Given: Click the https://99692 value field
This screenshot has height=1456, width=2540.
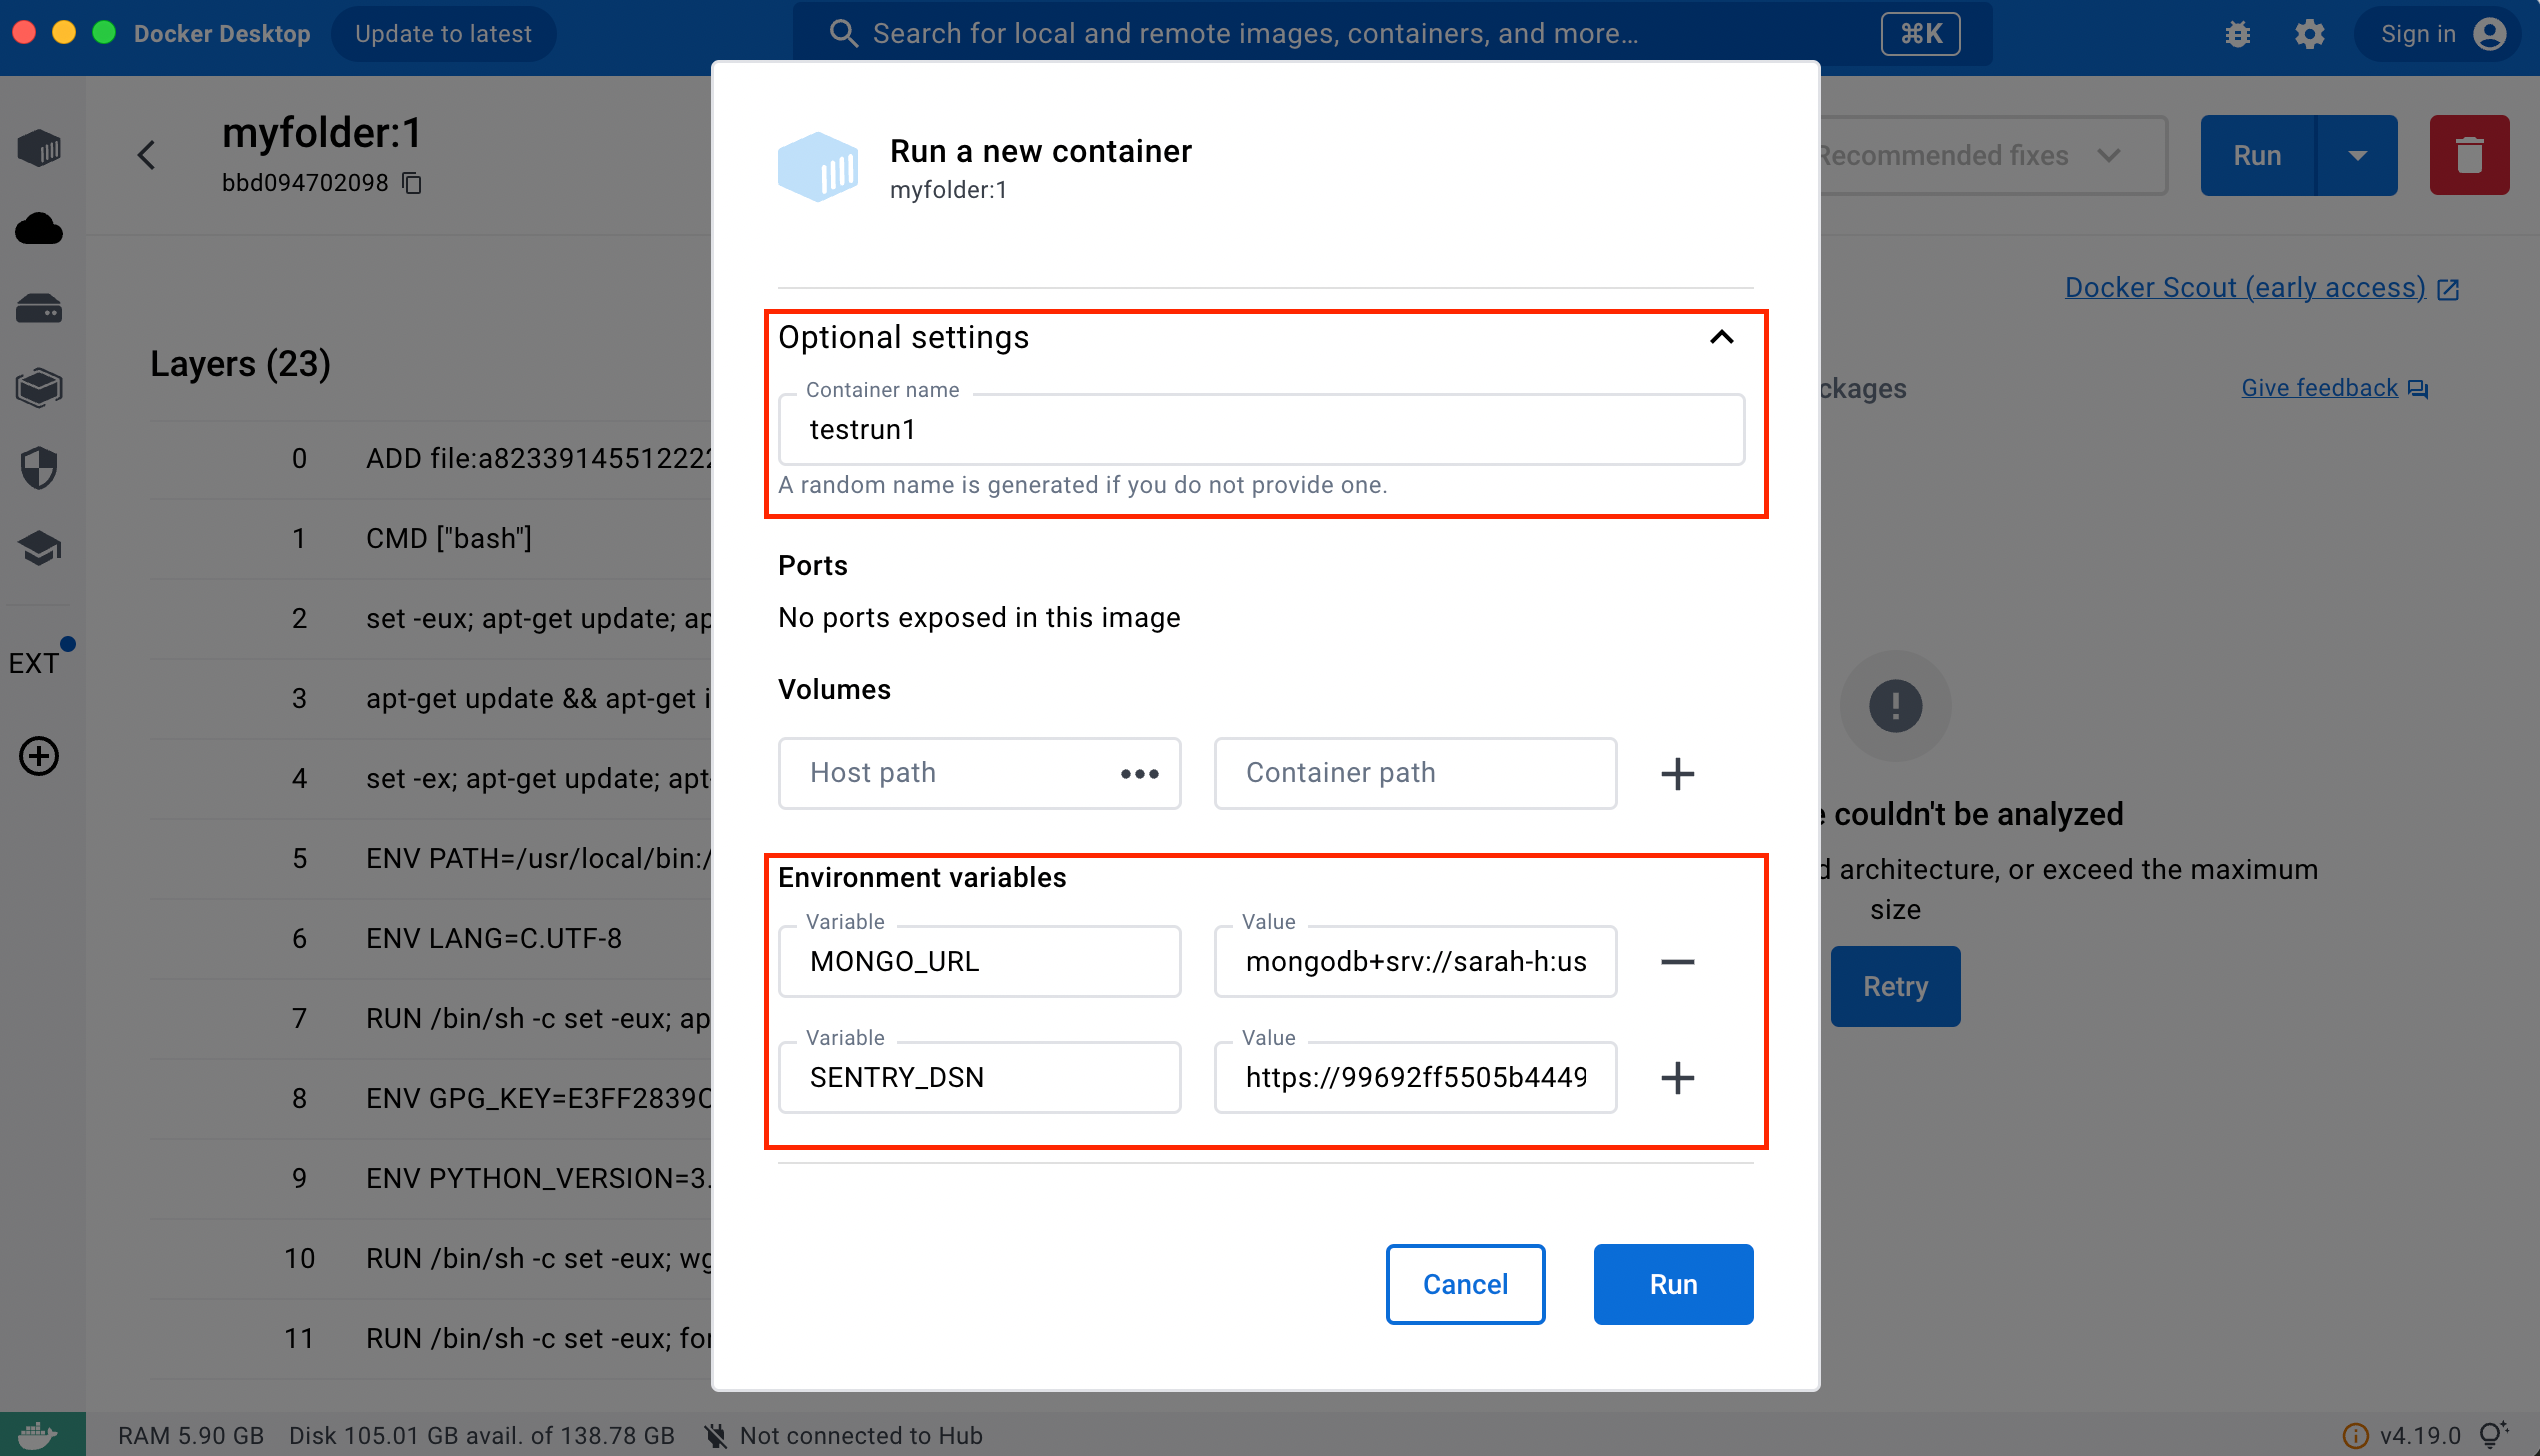Looking at the screenshot, I should click(x=1415, y=1077).
